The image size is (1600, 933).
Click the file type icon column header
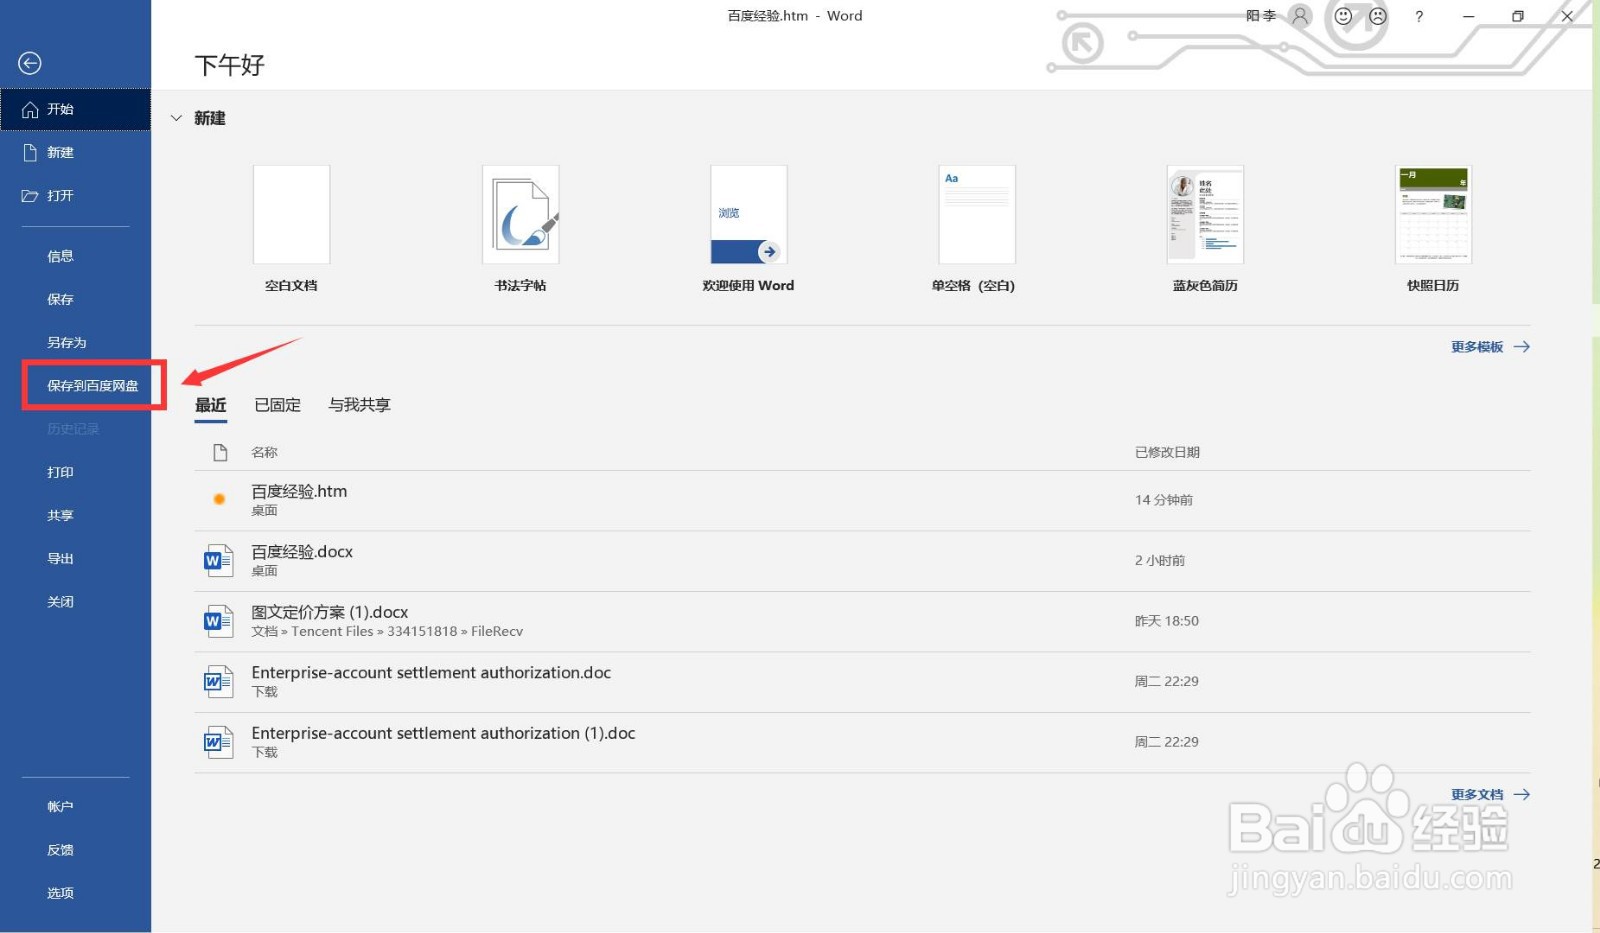point(220,452)
